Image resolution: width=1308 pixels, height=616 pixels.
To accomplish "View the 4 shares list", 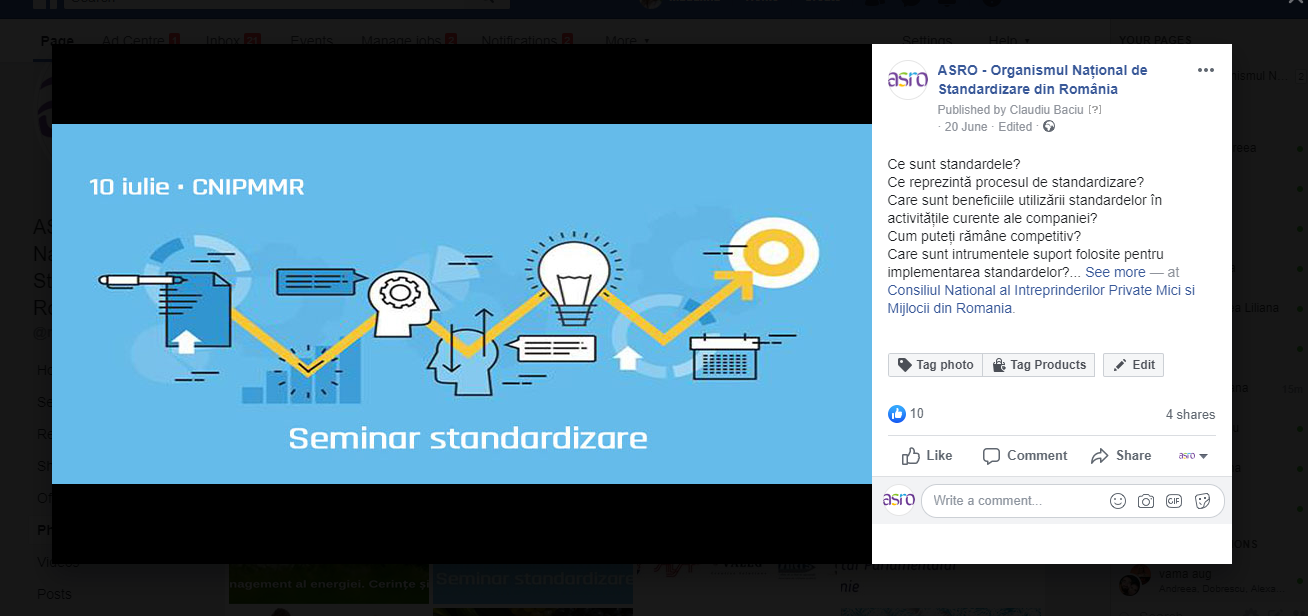I will (x=1190, y=415).
